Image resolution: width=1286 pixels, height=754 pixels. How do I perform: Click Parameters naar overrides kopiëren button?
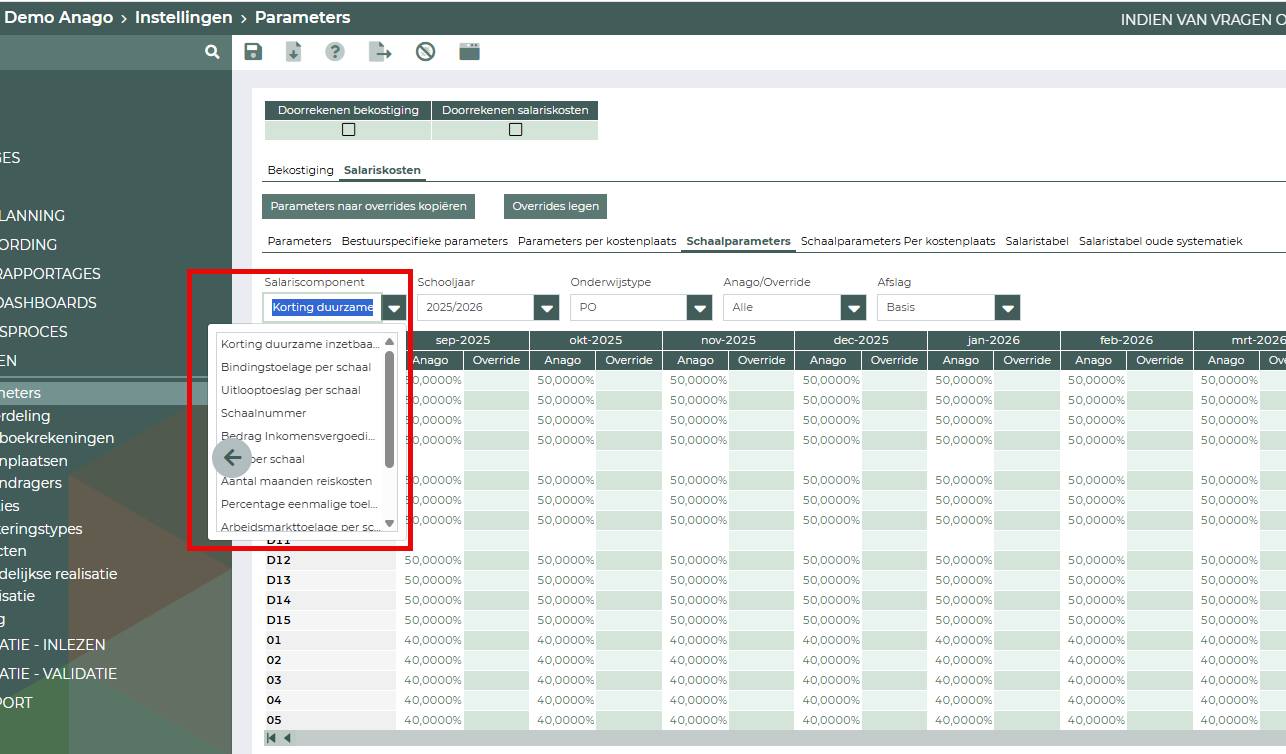point(368,206)
